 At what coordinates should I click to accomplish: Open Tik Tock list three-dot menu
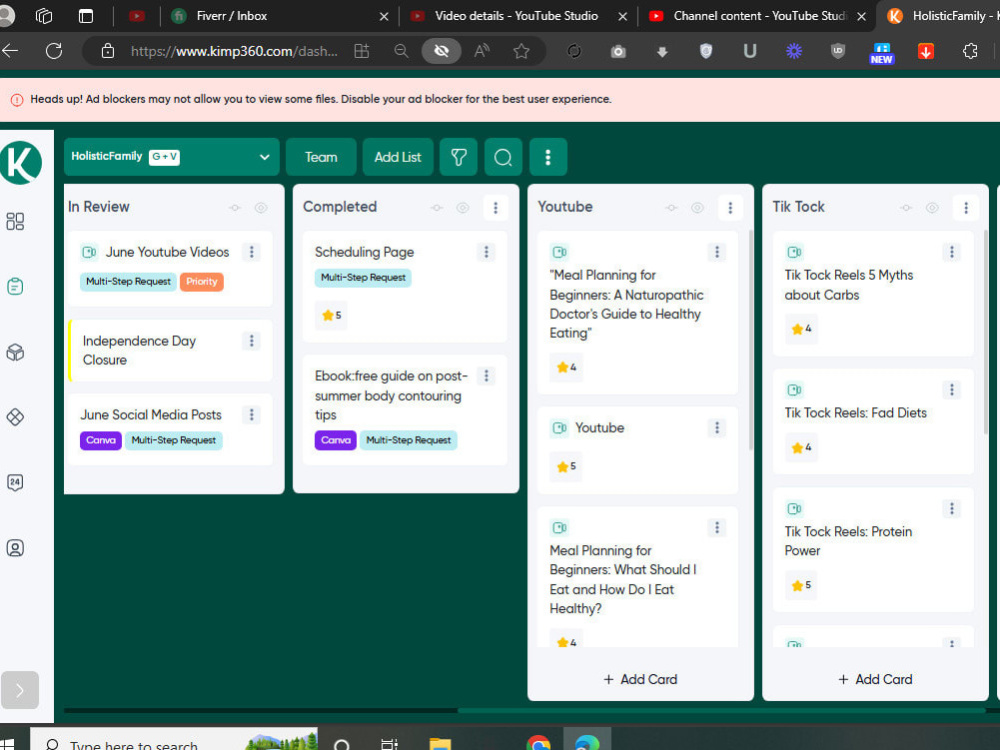966,208
